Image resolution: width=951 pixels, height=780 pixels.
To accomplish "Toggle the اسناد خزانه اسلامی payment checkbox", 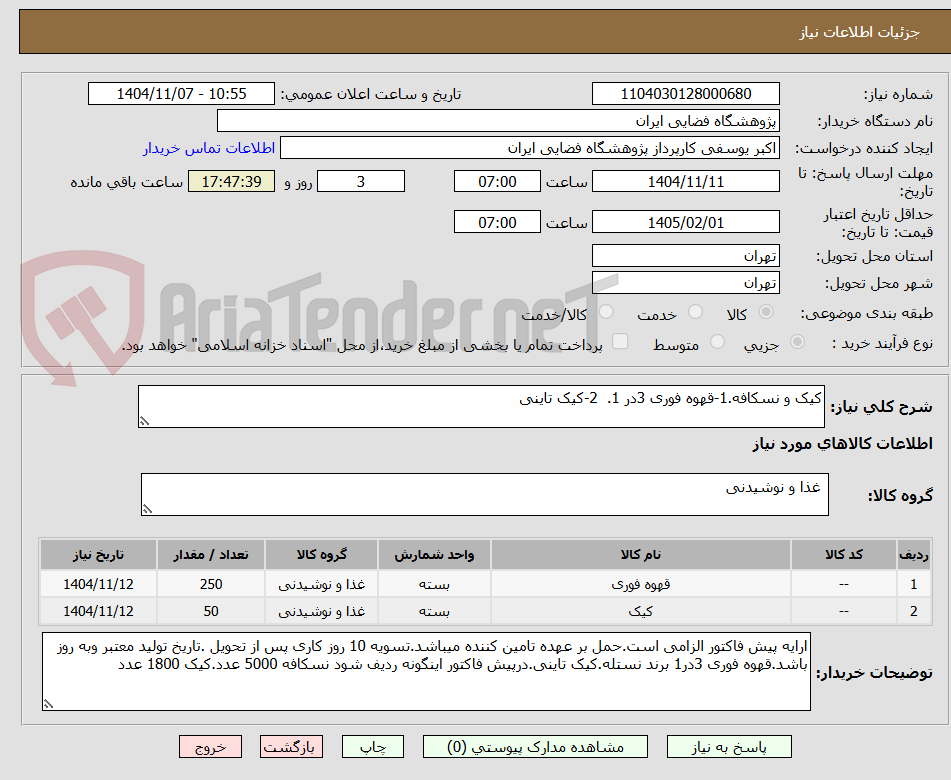I will [x=620, y=341].
